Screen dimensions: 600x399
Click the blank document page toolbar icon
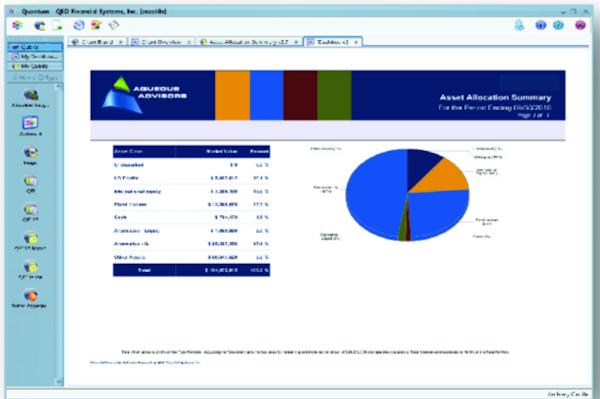coord(57,26)
